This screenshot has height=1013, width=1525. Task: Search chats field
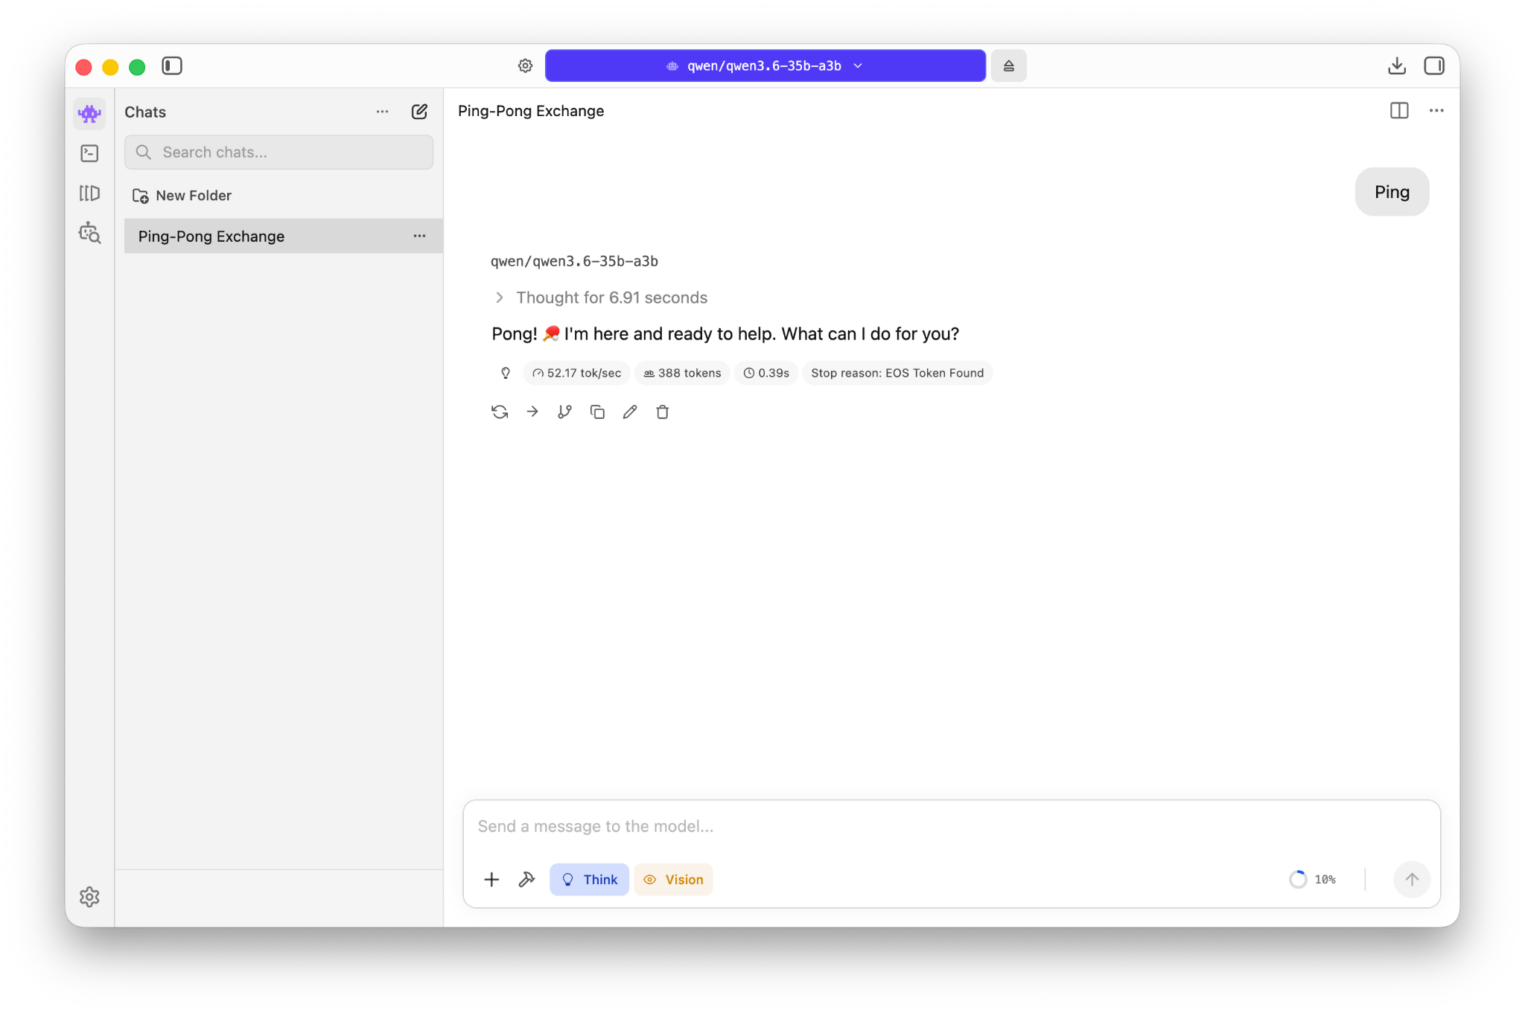(279, 152)
